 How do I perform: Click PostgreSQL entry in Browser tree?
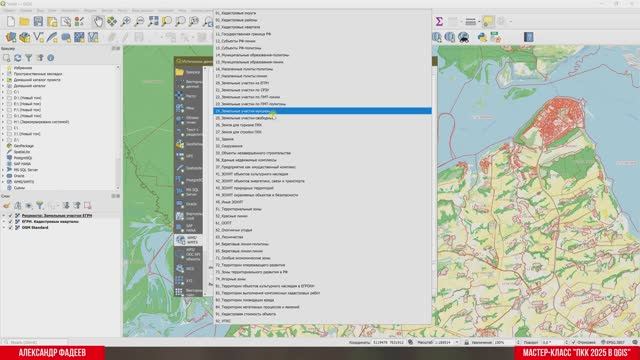[x=23, y=158]
